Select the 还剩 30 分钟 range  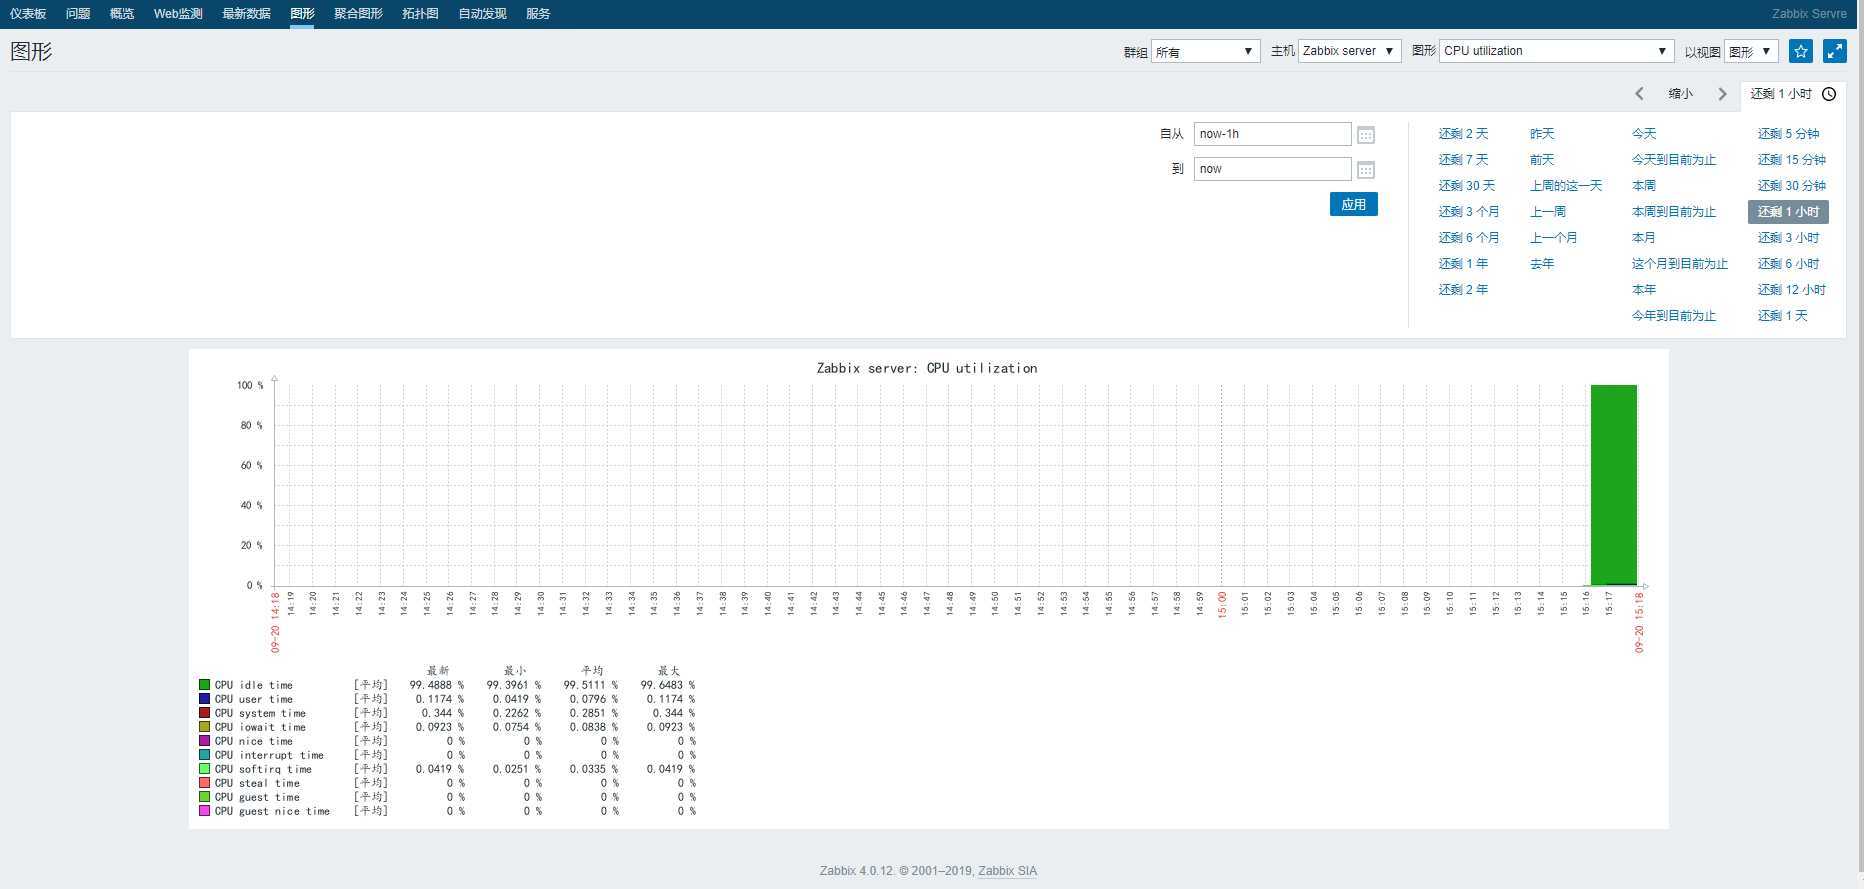pyautogui.click(x=1792, y=186)
